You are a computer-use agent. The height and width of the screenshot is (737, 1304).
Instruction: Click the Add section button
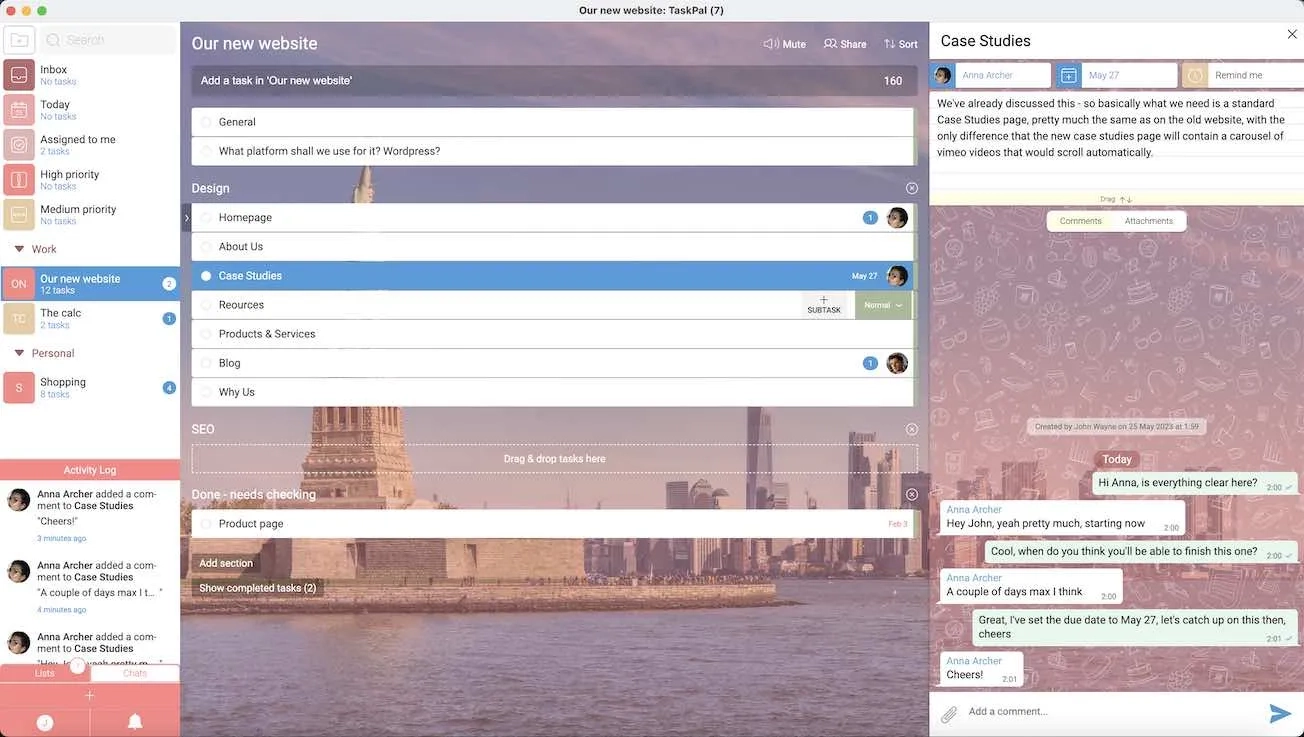(226, 563)
